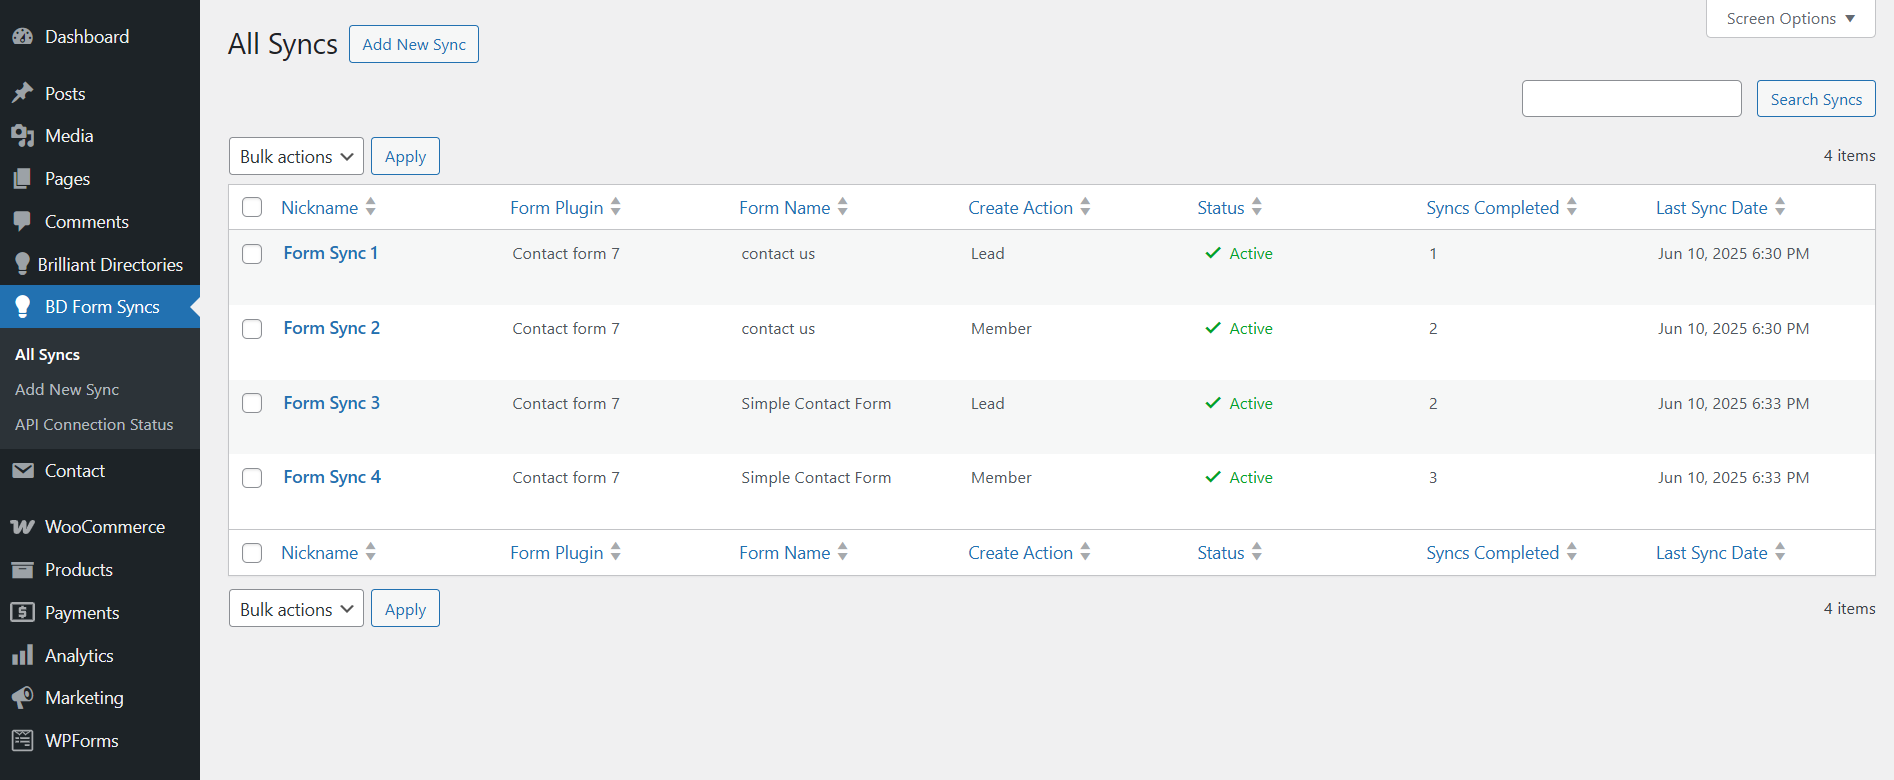Sort by Form Plugin using header sort arrows
Viewport: 1894px width, 780px height.
pyautogui.click(x=616, y=207)
